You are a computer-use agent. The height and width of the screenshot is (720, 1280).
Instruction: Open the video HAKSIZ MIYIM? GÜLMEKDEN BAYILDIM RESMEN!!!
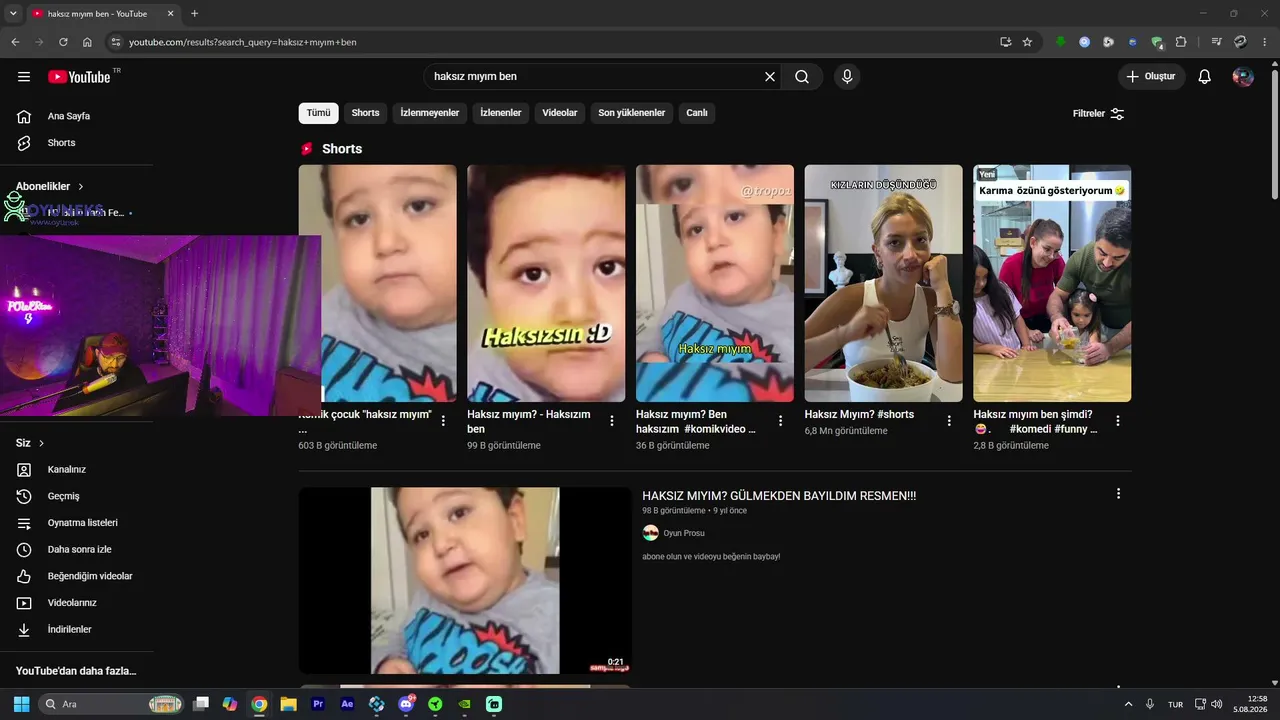pyautogui.click(x=779, y=496)
